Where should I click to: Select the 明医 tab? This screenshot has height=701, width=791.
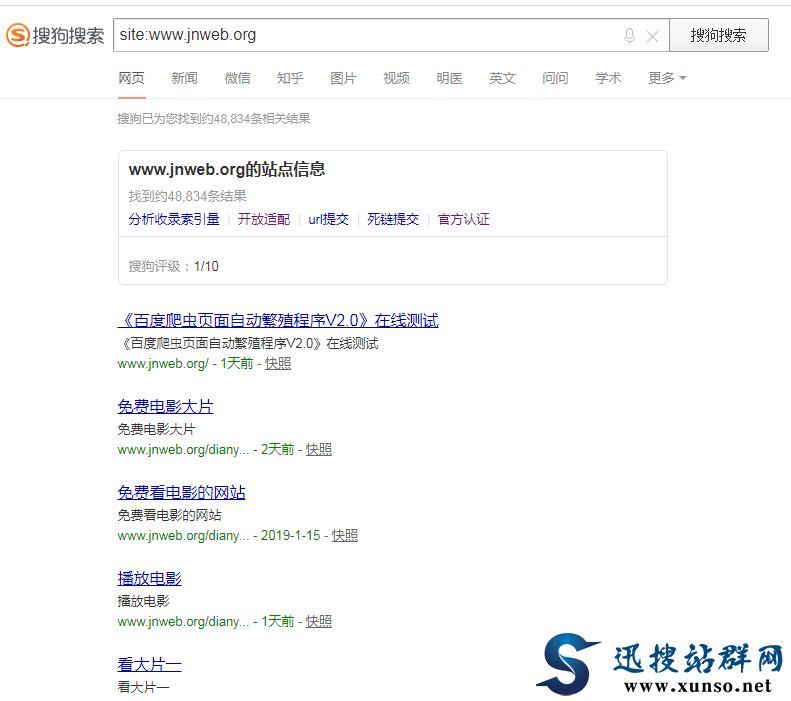[449, 78]
